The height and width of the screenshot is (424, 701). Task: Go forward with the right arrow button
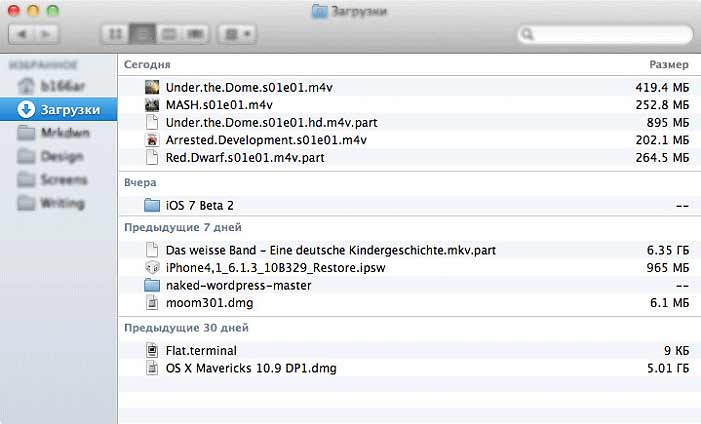(x=46, y=34)
